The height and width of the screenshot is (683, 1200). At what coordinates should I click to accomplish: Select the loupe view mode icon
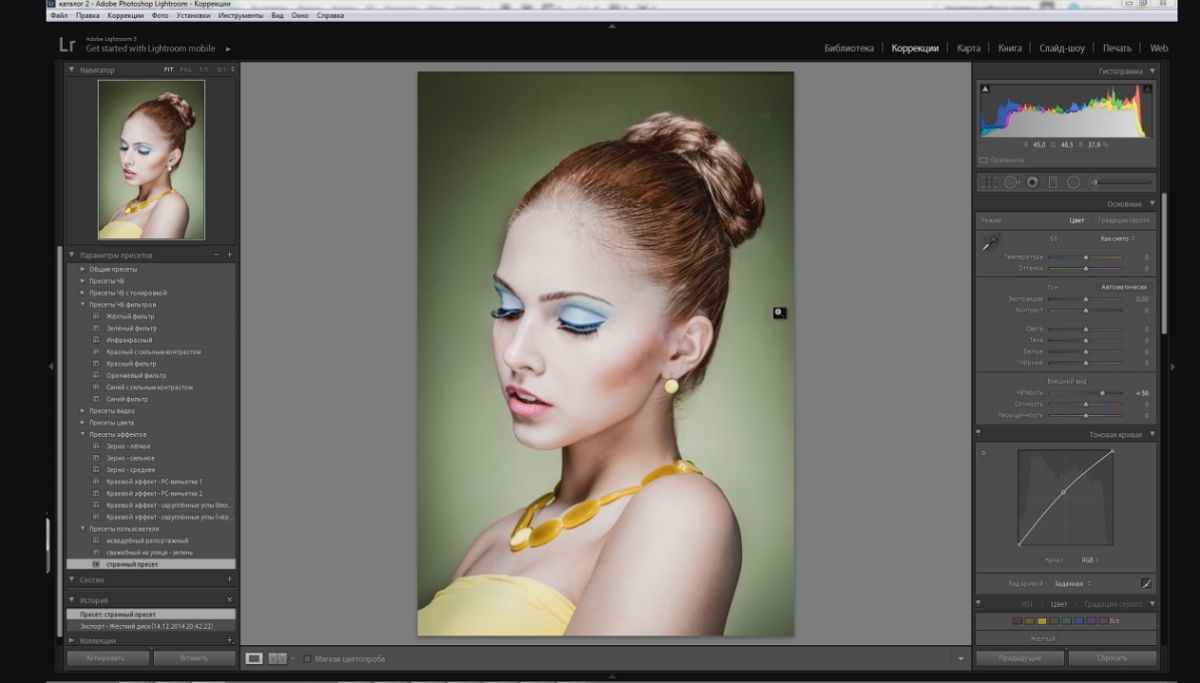pos(254,658)
